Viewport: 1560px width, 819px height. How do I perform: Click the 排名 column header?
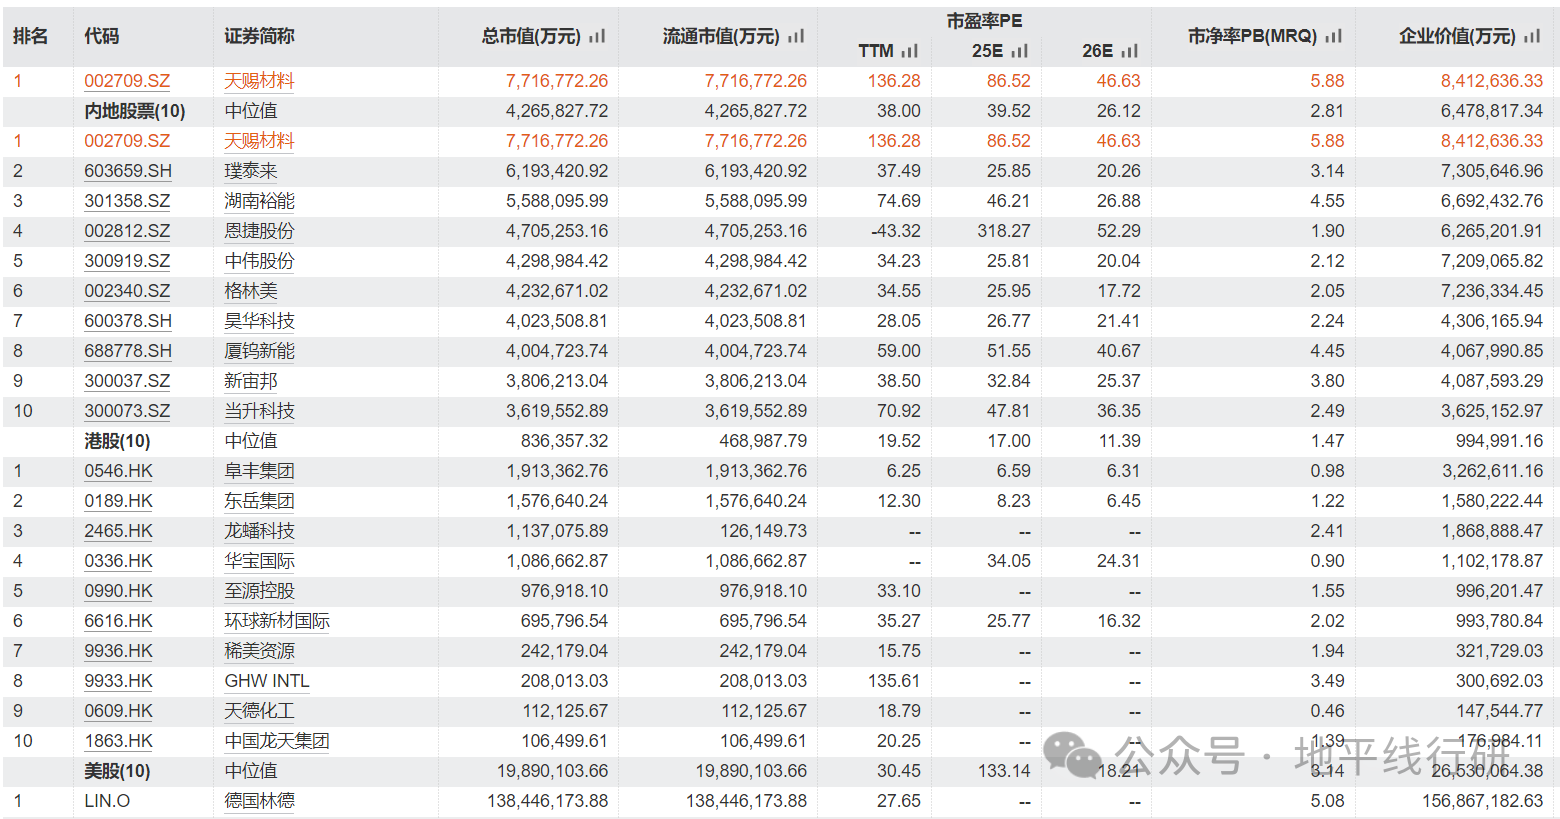click(31, 36)
